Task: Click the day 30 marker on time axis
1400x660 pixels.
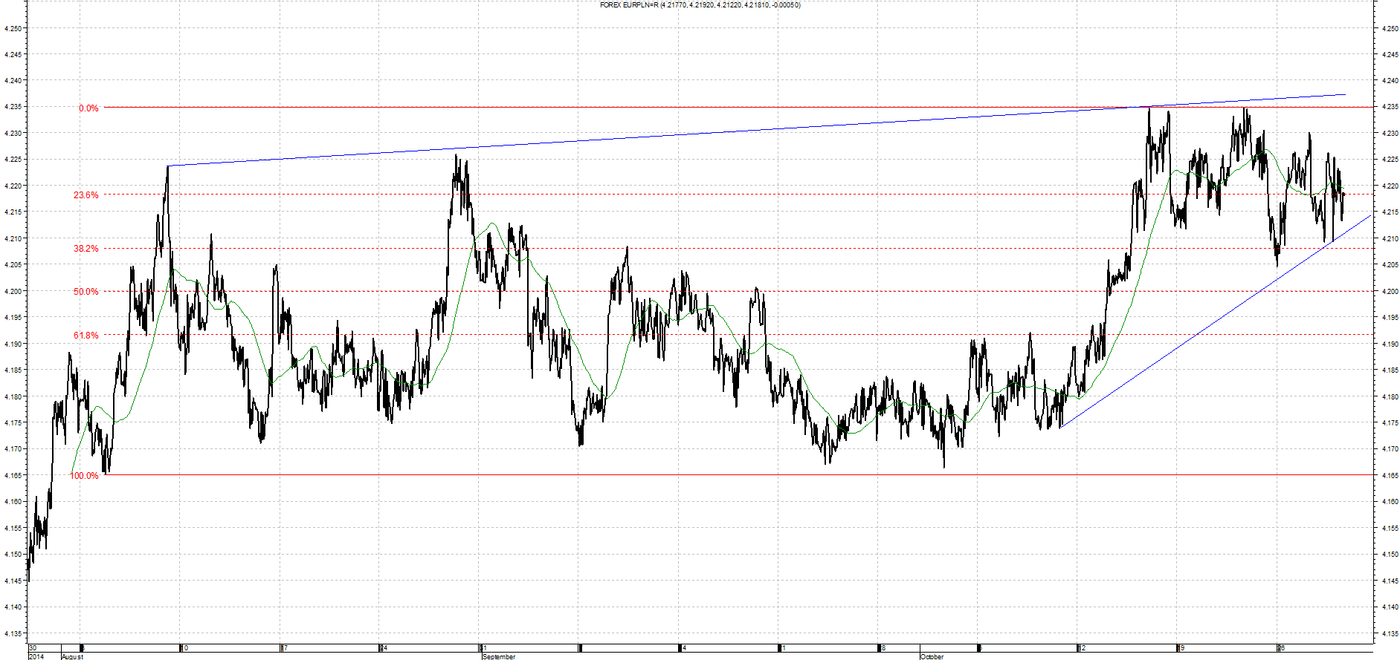Action: point(34,647)
